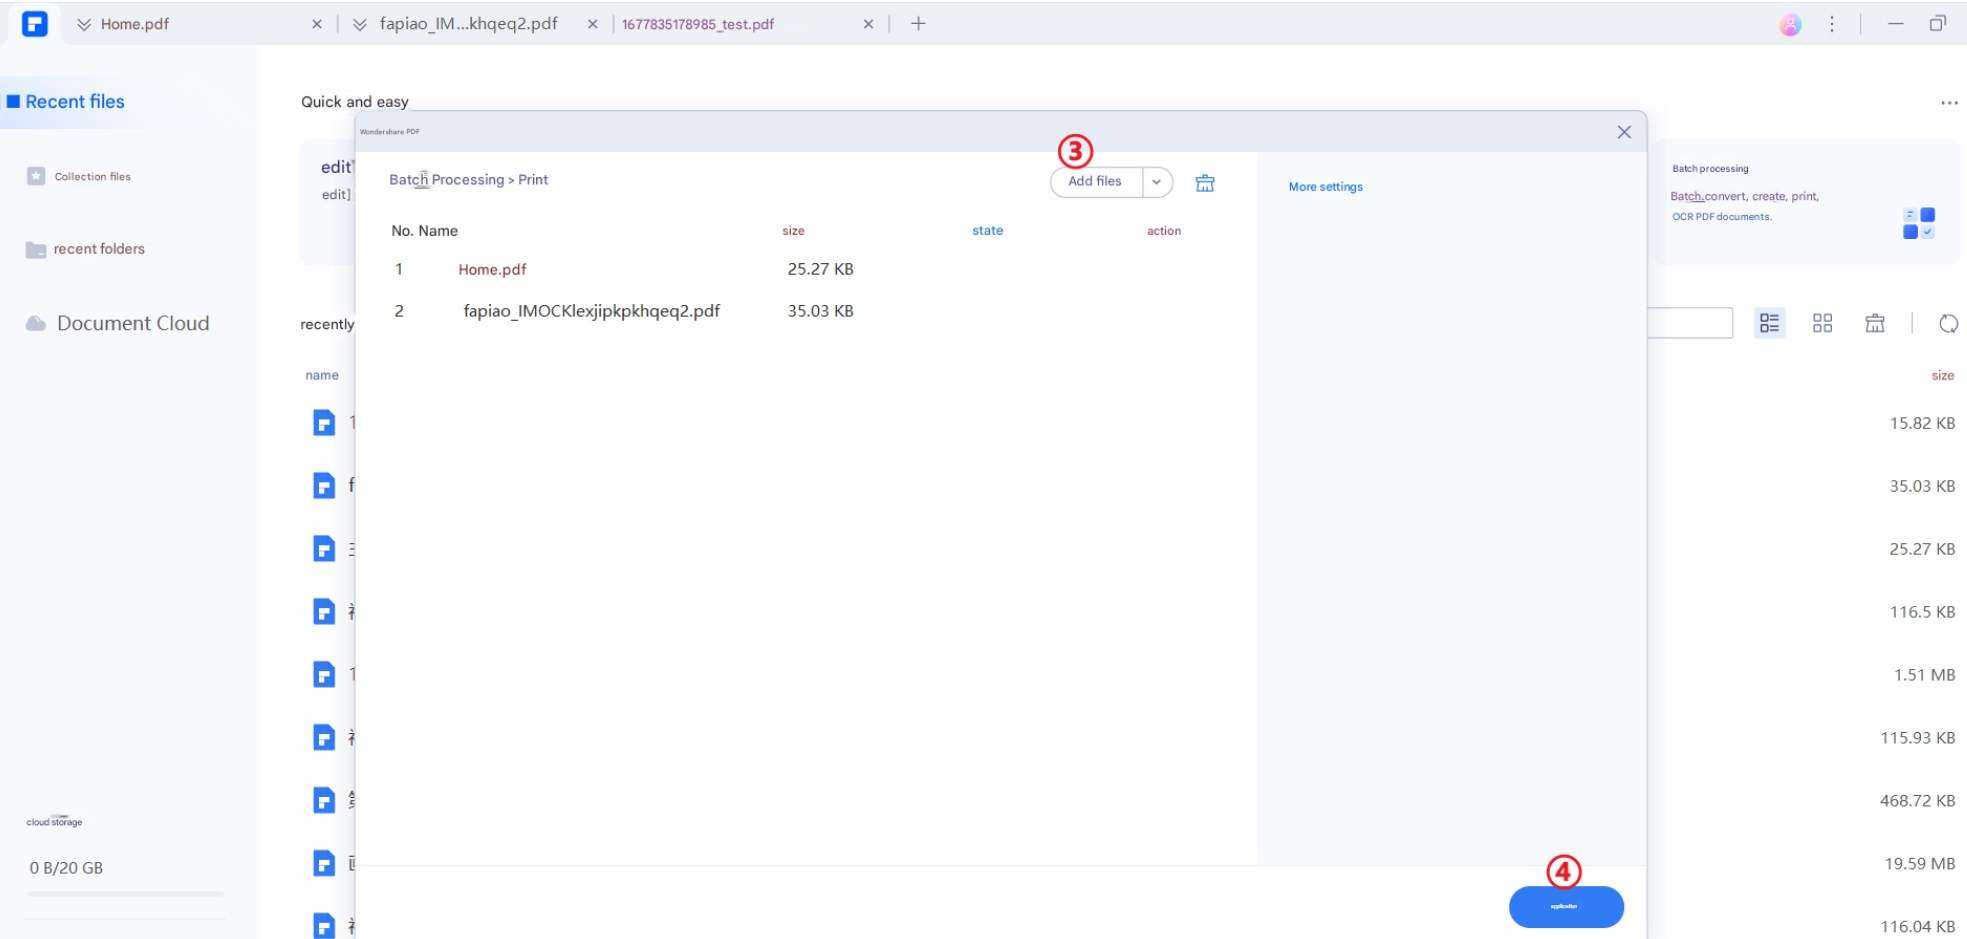The height and width of the screenshot is (939, 1967).
Task: Click the Wondershare PDF app logo
Action: pos(35,24)
